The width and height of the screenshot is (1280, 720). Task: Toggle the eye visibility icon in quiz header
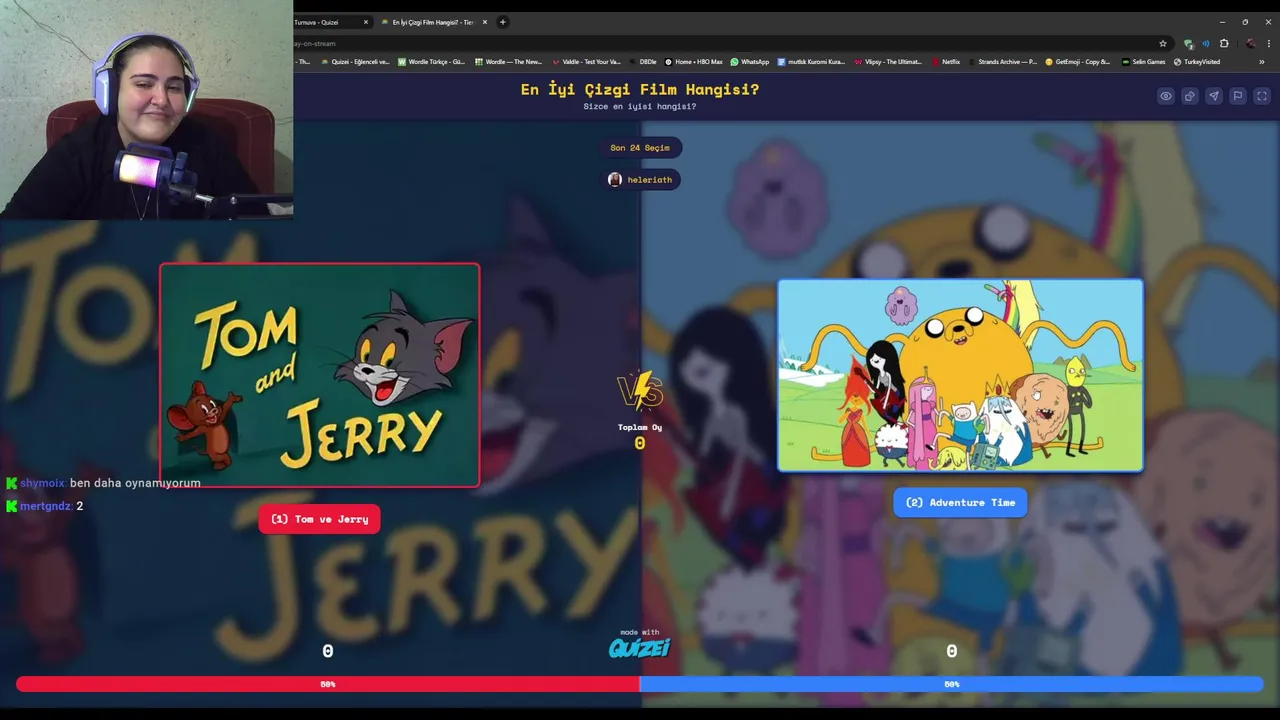tap(1166, 96)
